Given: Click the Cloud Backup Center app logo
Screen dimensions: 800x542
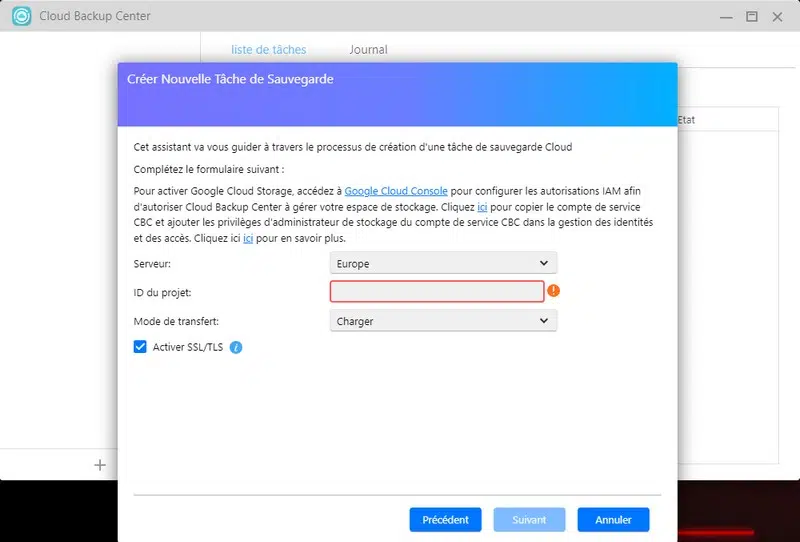Looking at the screenshot, I should point(21,16).
